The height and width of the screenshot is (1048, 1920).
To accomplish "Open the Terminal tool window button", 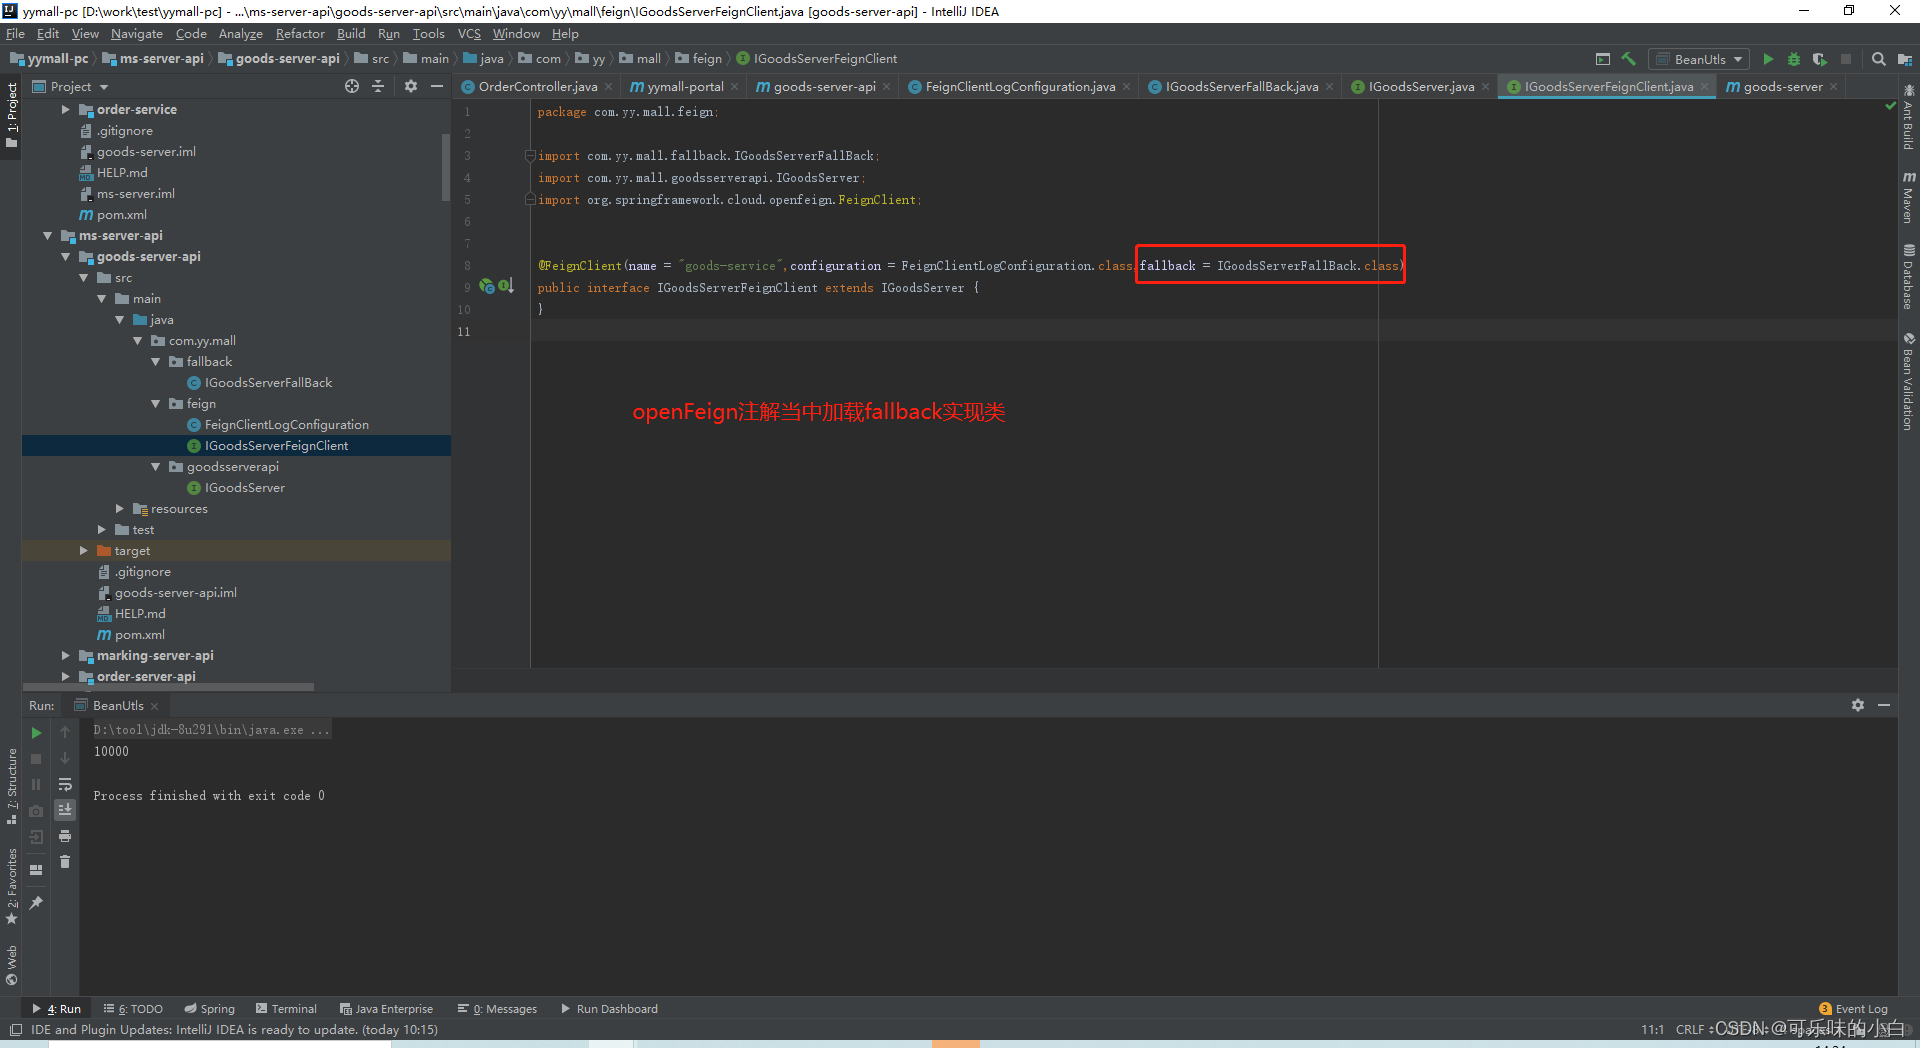I will click(286, 1009).
